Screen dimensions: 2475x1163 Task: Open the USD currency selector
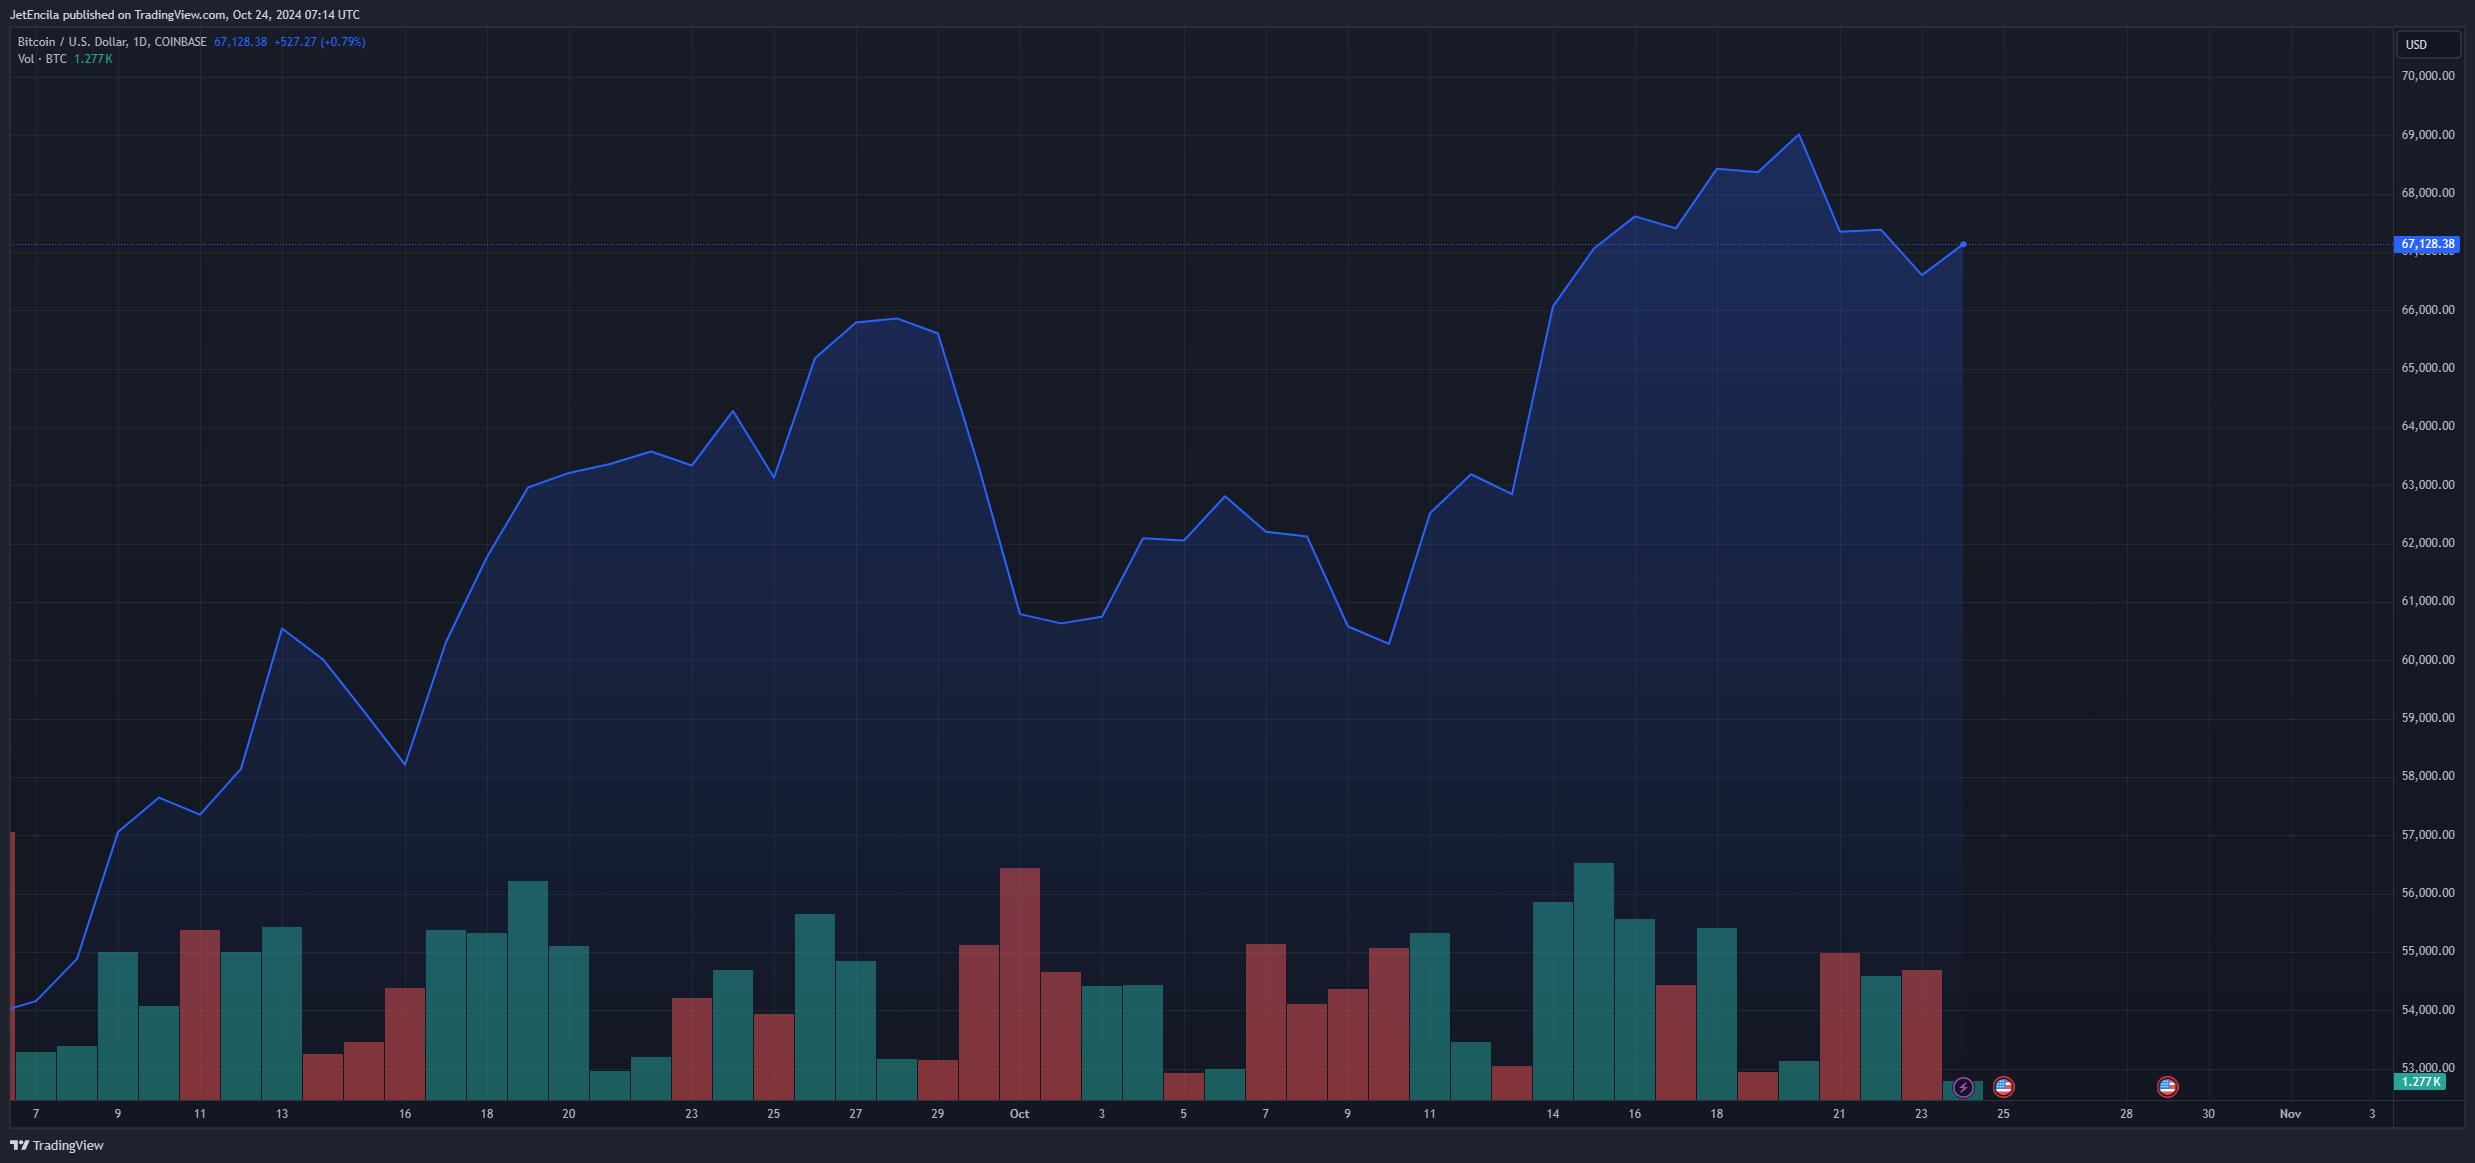(x=2427, y=45)
